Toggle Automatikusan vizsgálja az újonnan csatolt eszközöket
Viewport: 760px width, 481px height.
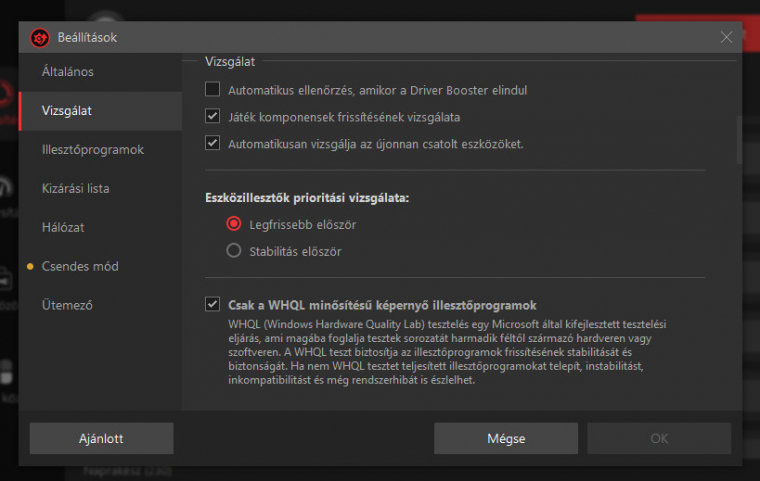(x=212, y=143)
